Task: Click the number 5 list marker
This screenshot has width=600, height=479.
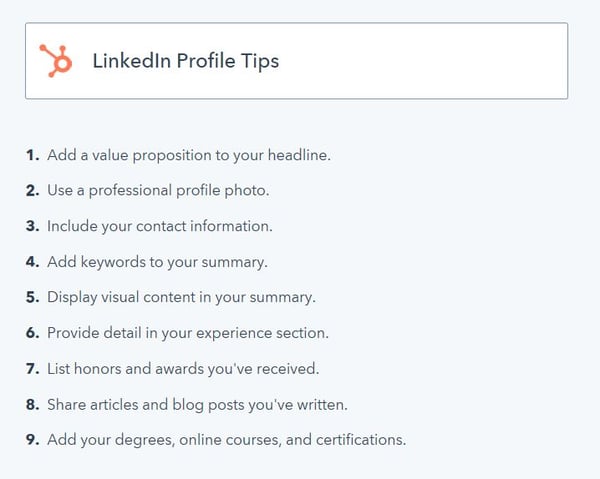Action: click(x=33, y=297)
